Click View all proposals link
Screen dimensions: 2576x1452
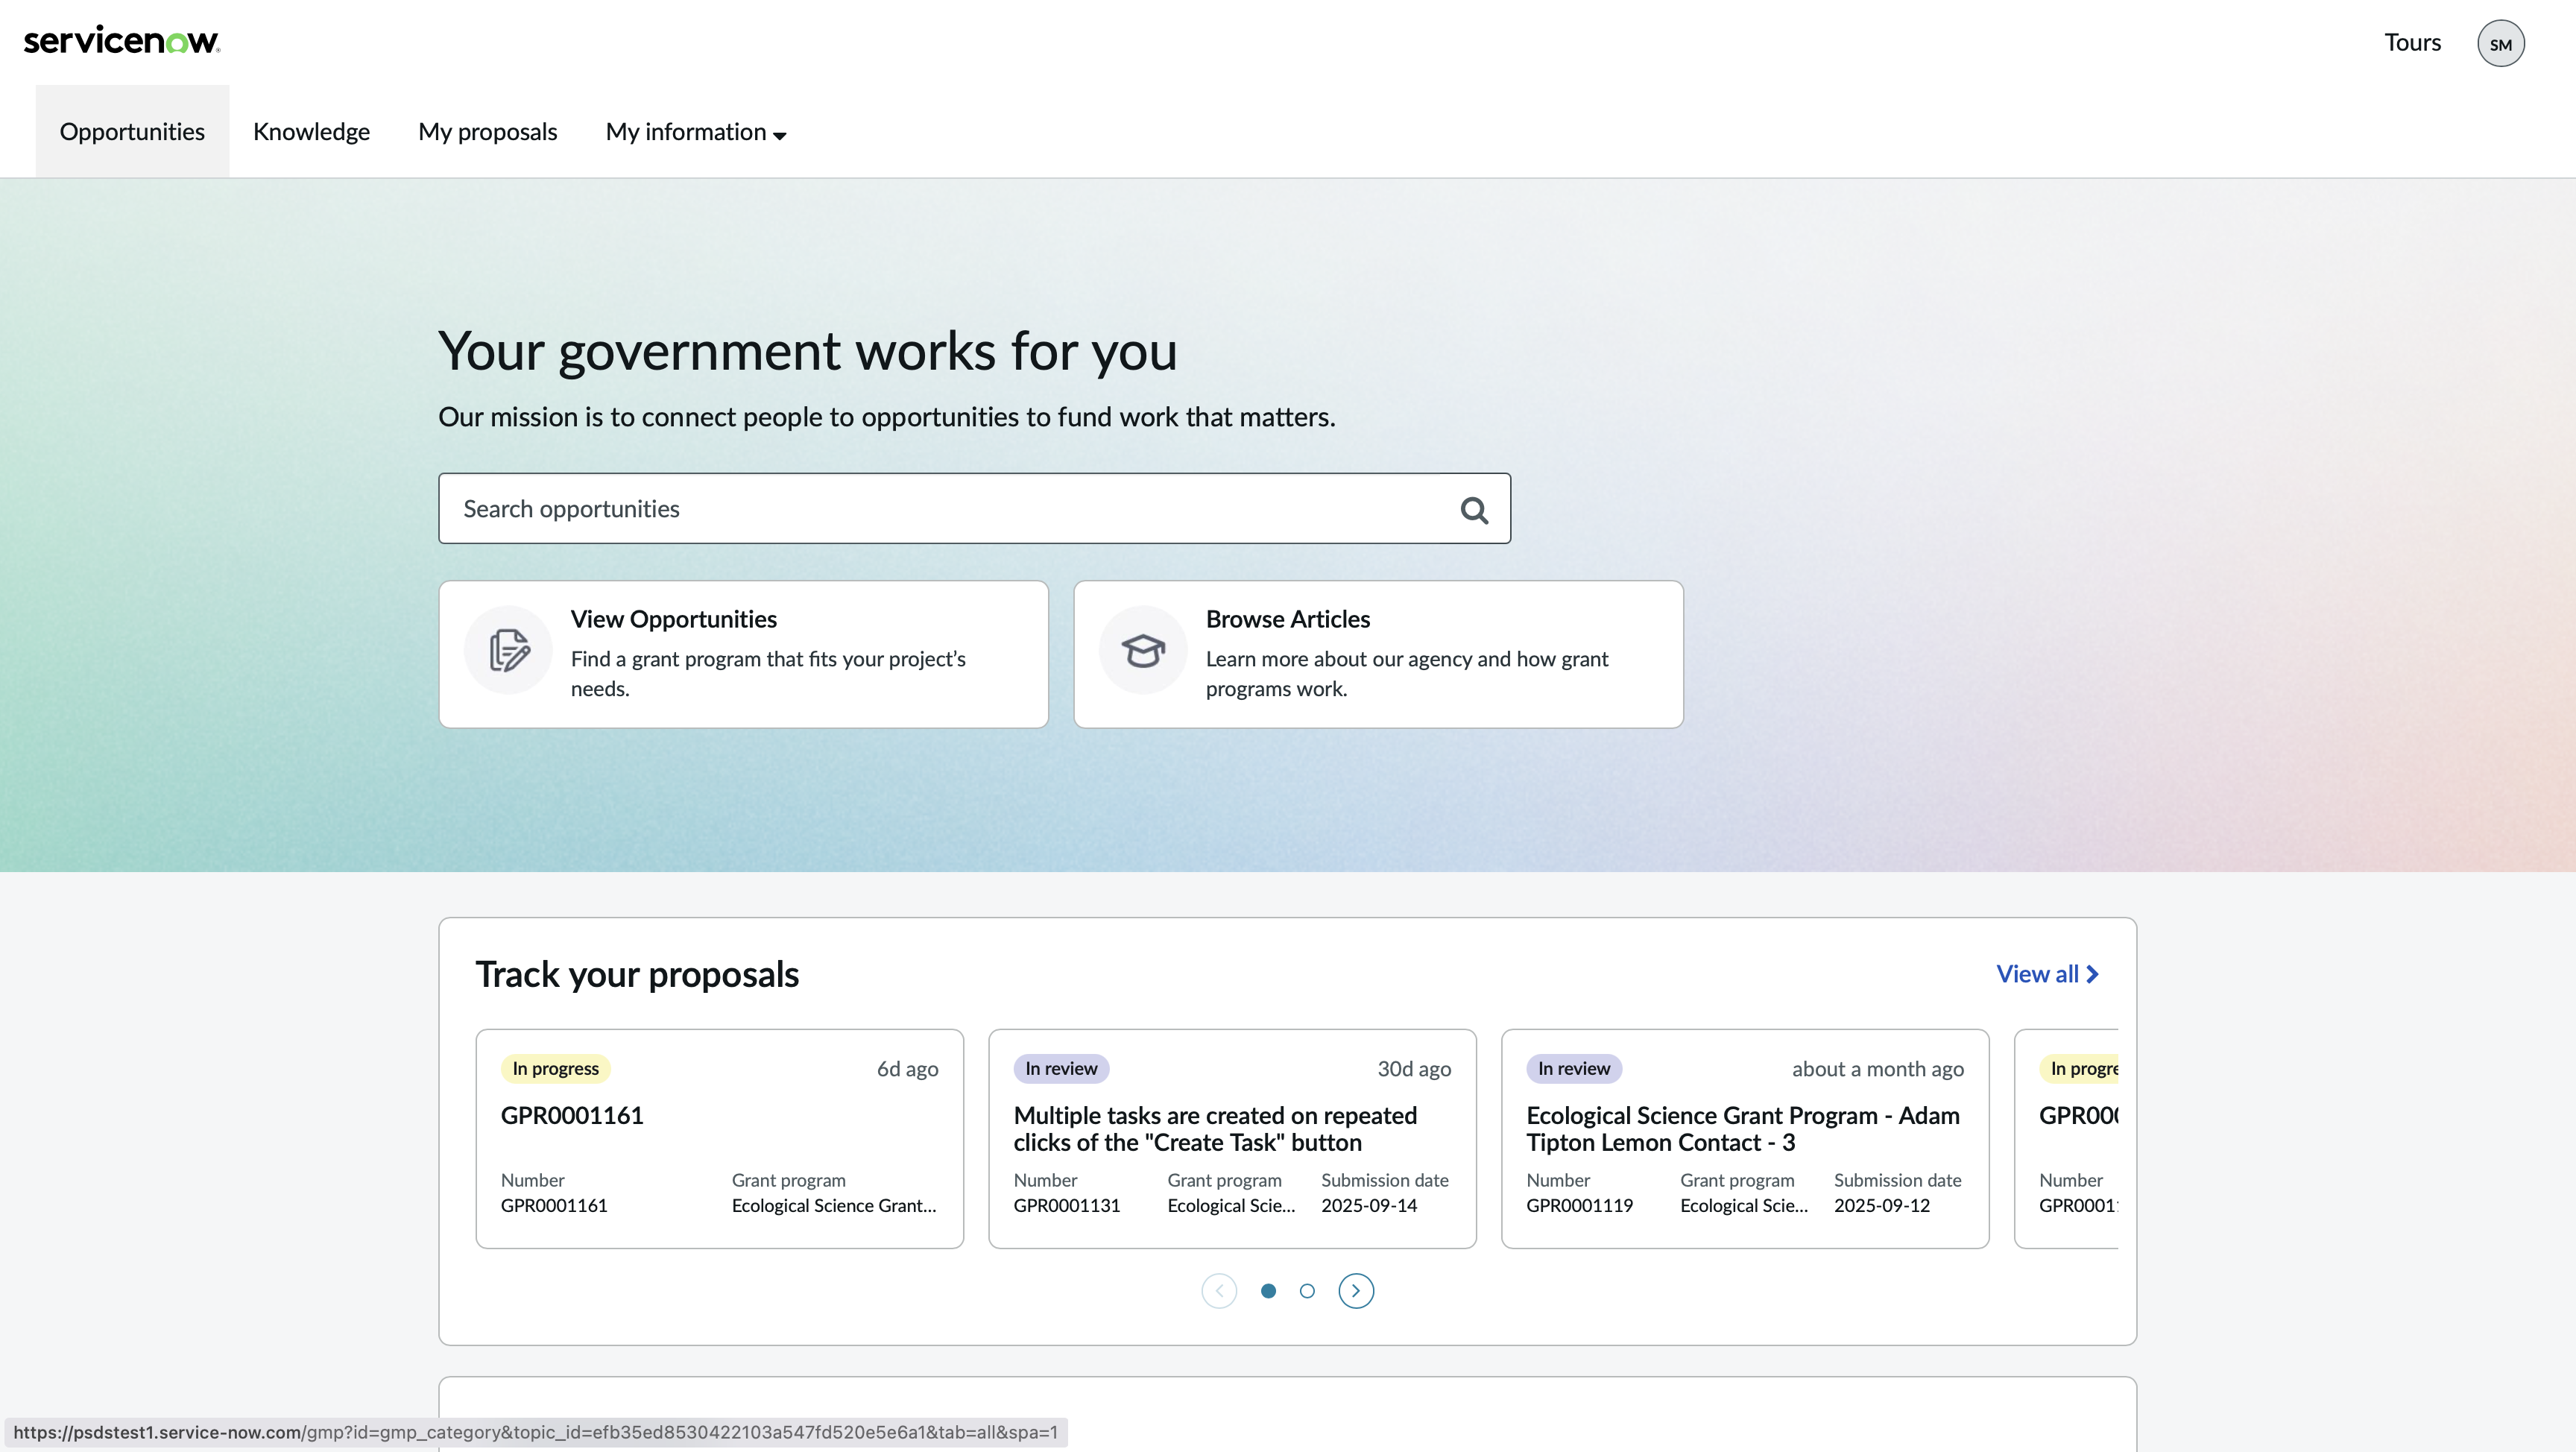click(2047, 974)
